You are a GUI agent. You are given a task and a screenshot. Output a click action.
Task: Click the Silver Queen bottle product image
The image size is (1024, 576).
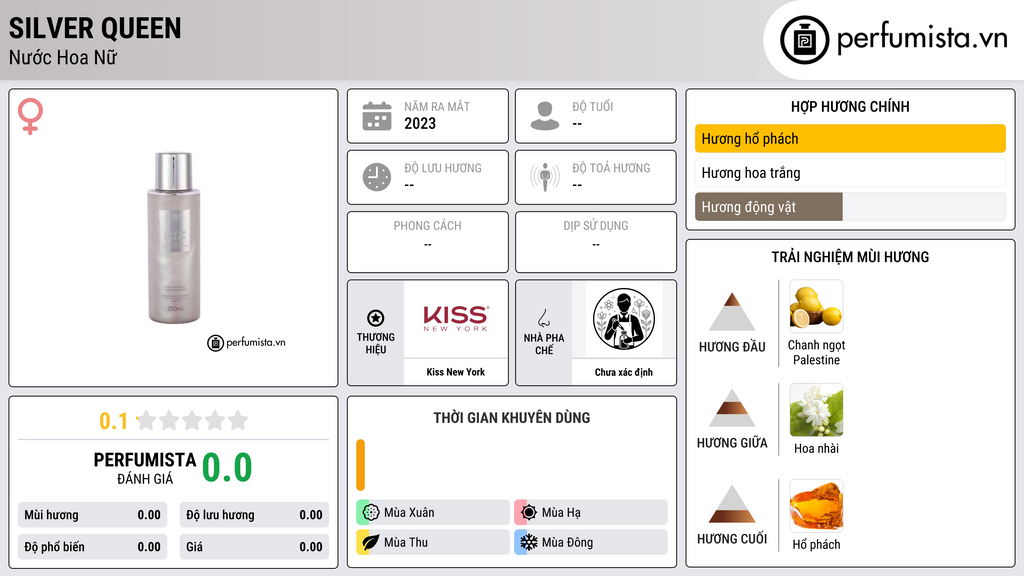[x=174, y=238]
